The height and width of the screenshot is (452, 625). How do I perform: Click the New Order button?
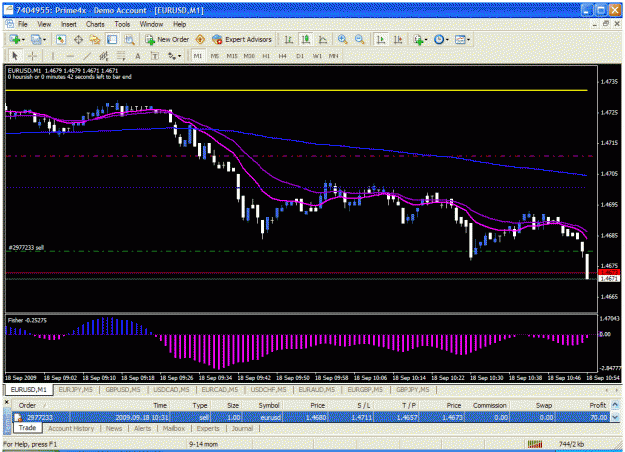(167, 39)
